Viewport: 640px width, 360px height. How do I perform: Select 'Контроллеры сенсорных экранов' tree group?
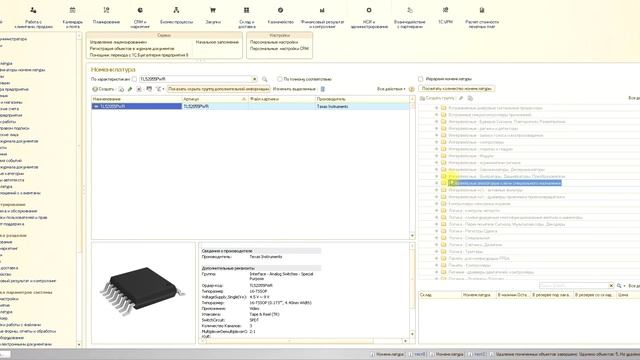[479, 204]
